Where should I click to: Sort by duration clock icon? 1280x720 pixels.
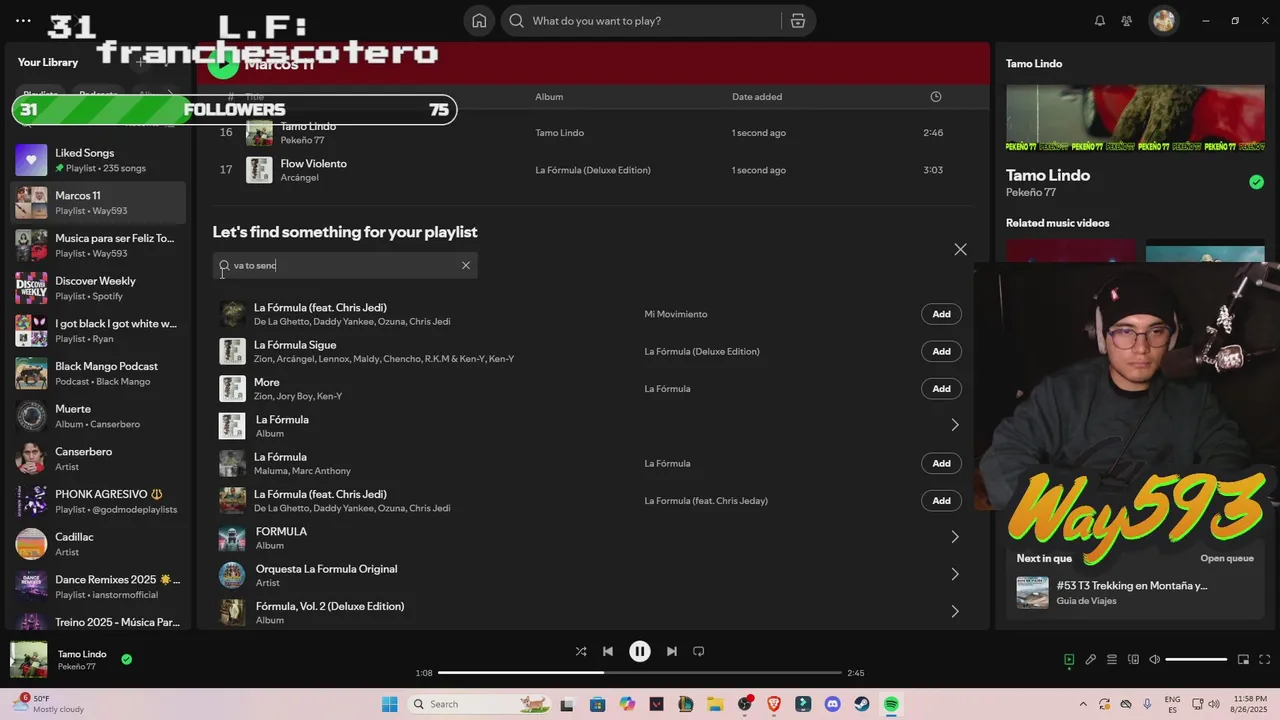click(x=936, y=97)
